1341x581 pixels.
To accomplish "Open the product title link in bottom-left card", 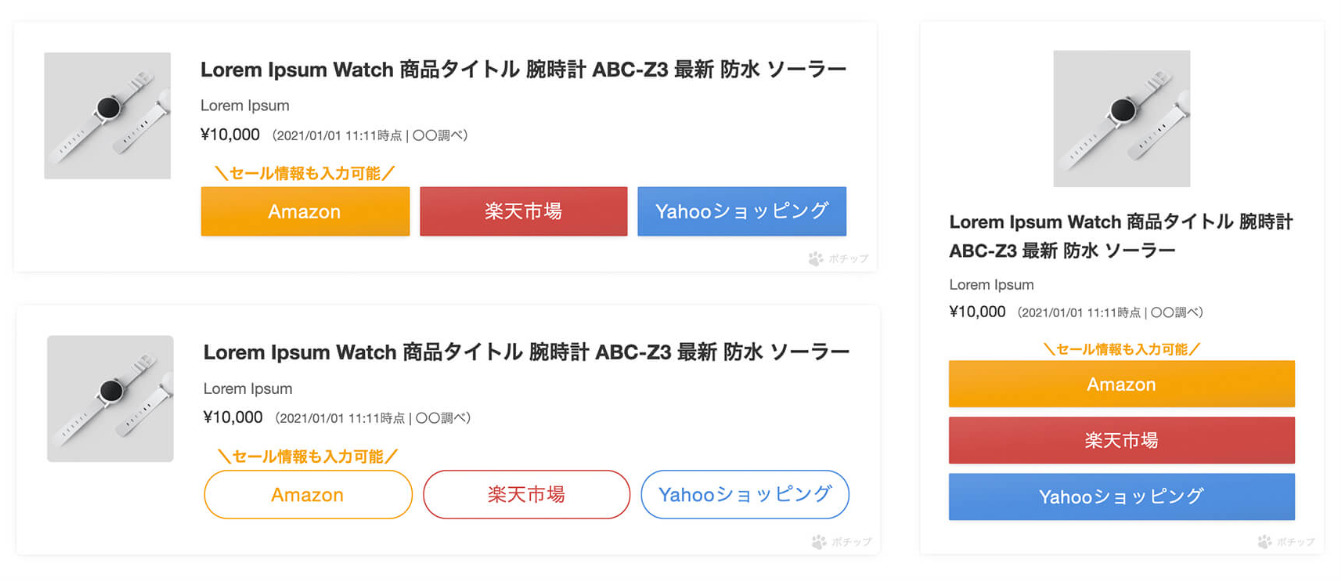I will [x=526, y=352].
